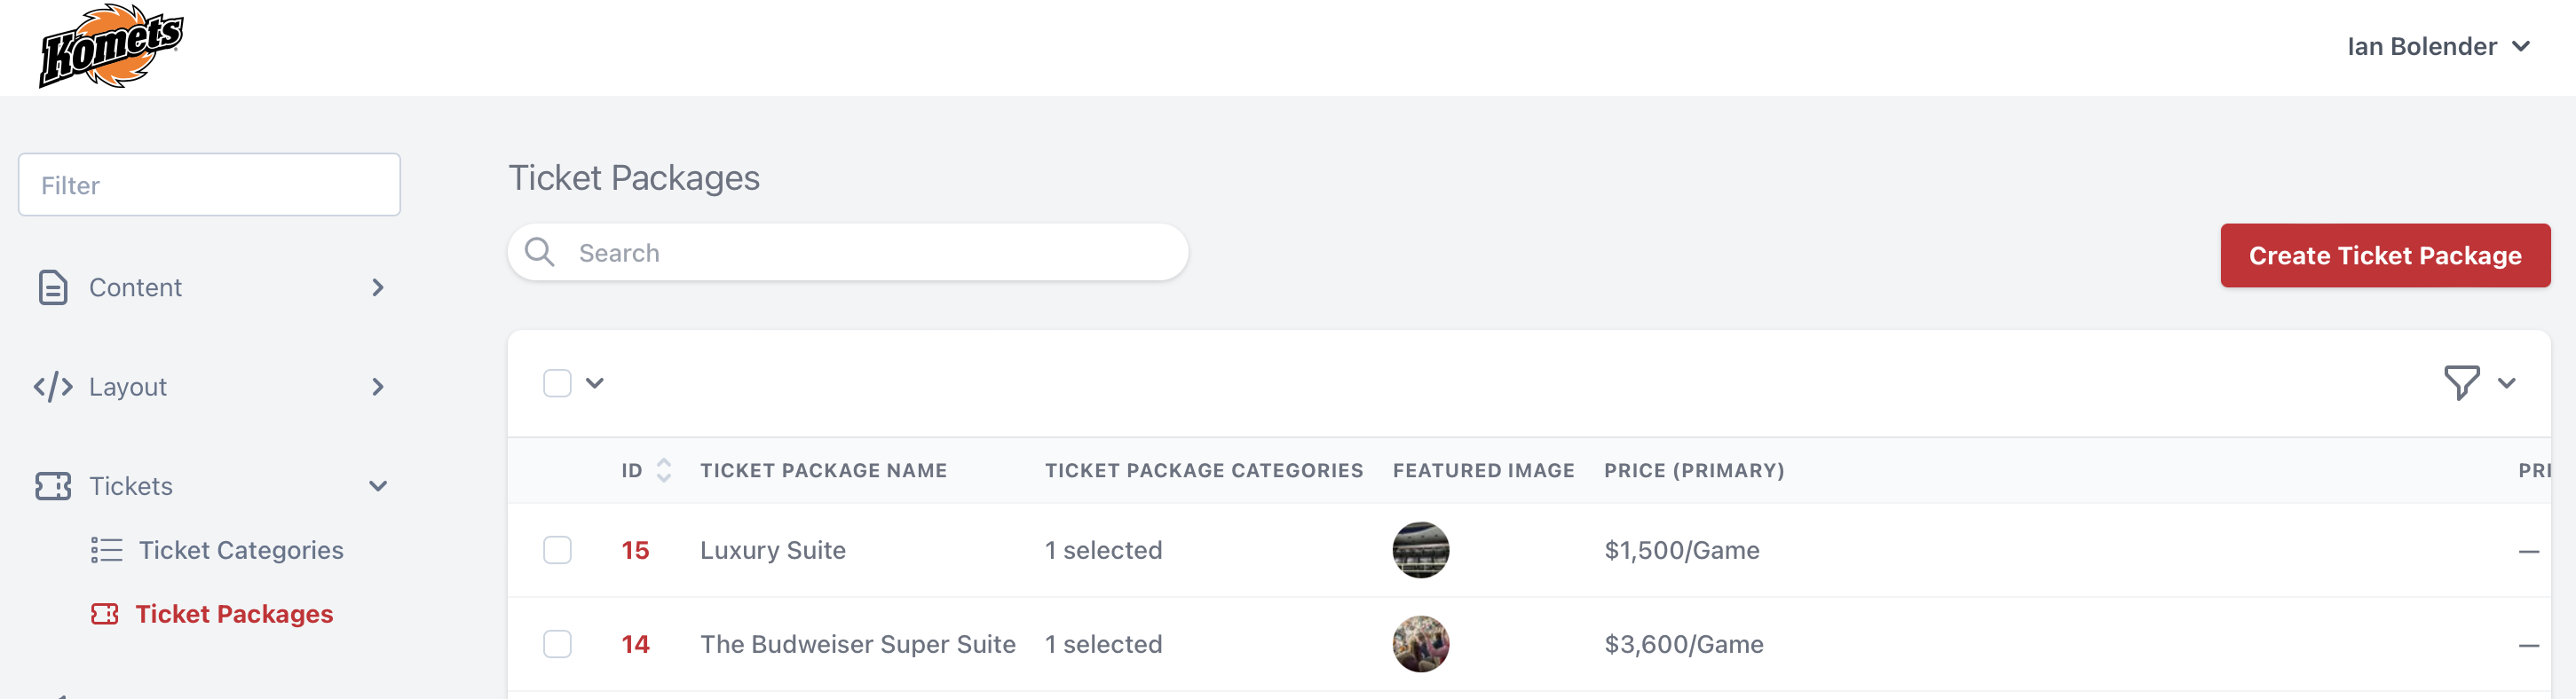This screenshot has height=699, width=2576.
Task: Click the Ticket Categories list icon
Action: (107, 550)
